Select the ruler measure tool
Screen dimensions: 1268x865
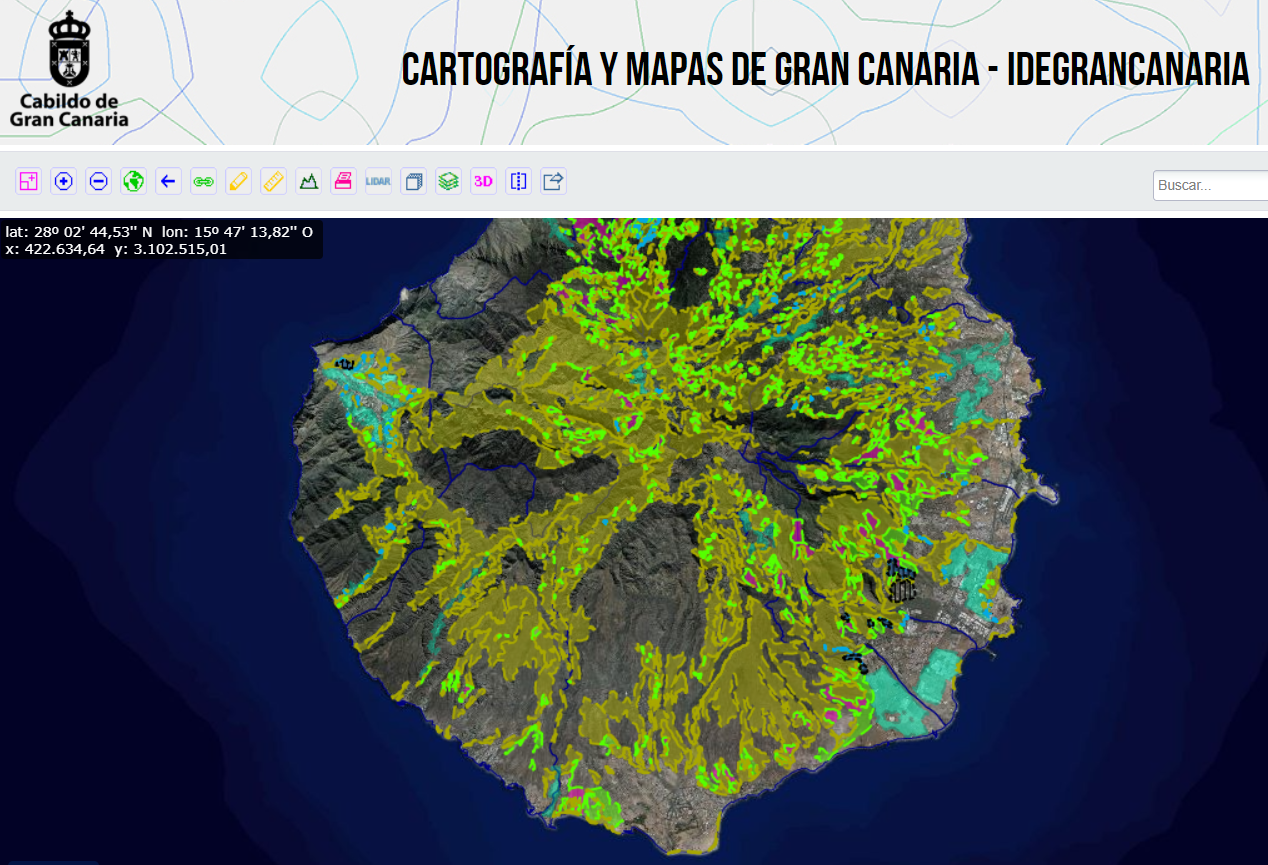(x=273, y=181)
